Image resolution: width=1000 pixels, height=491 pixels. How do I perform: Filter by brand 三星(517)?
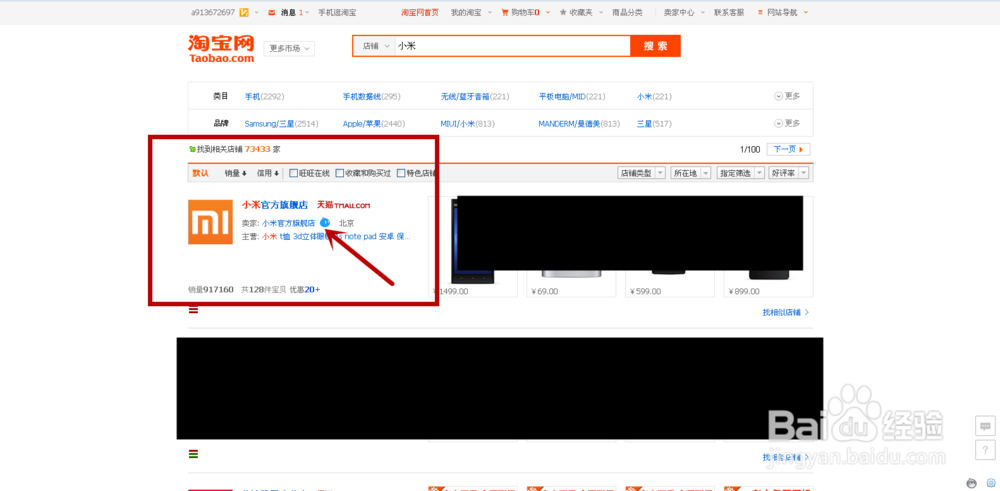pyautogui.click(x=654, y=123)
